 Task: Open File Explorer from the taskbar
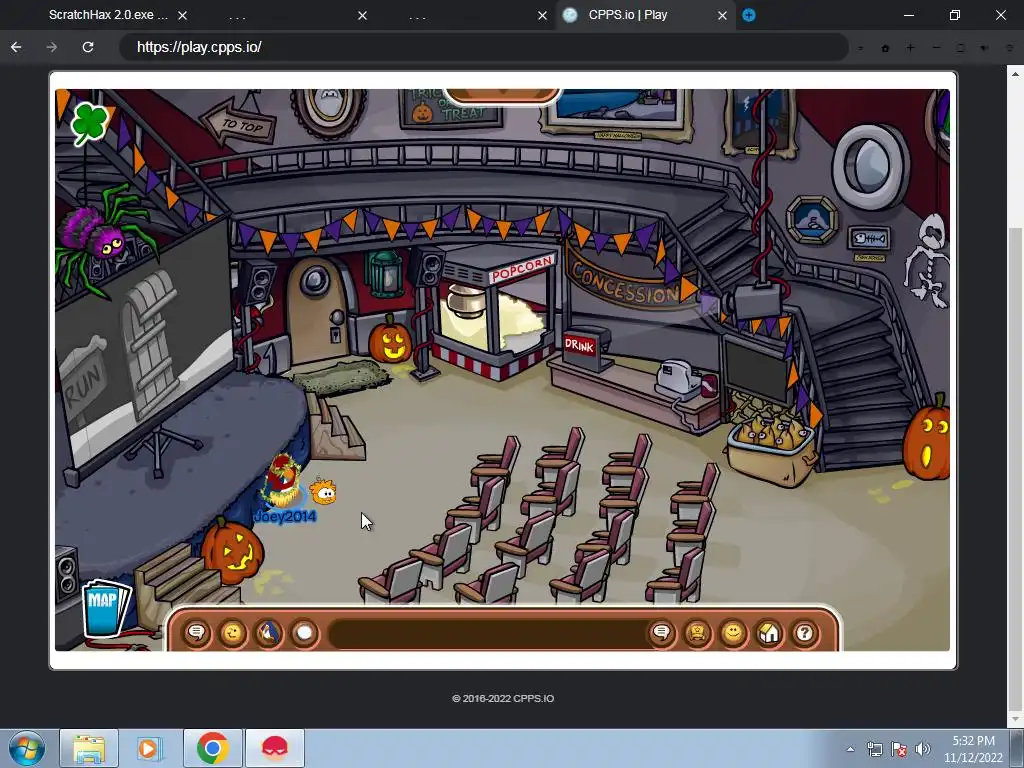click(89, 748)
